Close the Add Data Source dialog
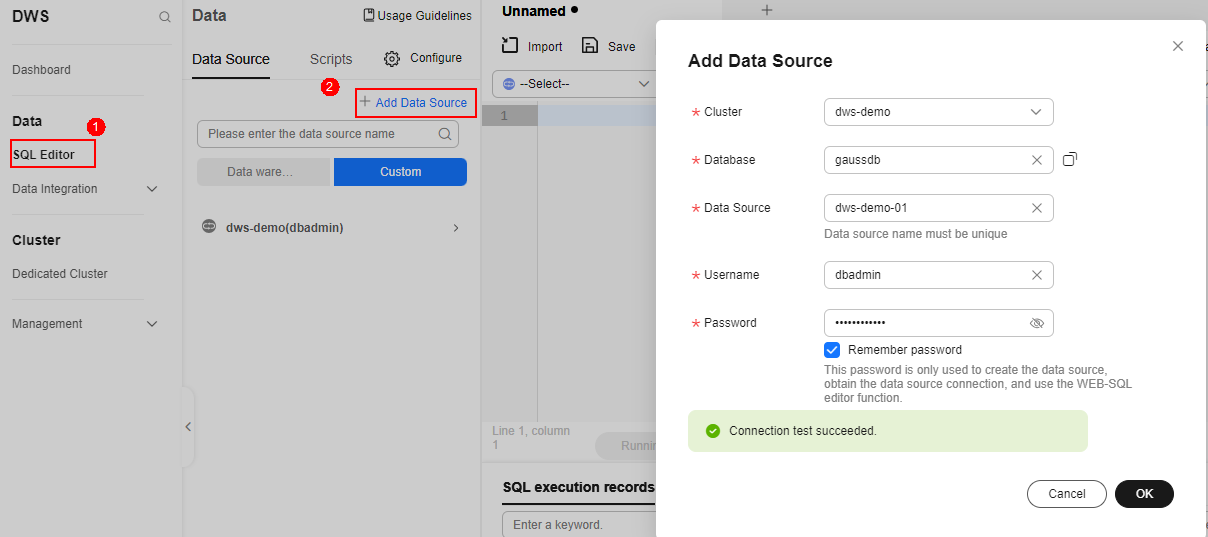Viewport: 1208px width, 537px height. pos(1178,46)
